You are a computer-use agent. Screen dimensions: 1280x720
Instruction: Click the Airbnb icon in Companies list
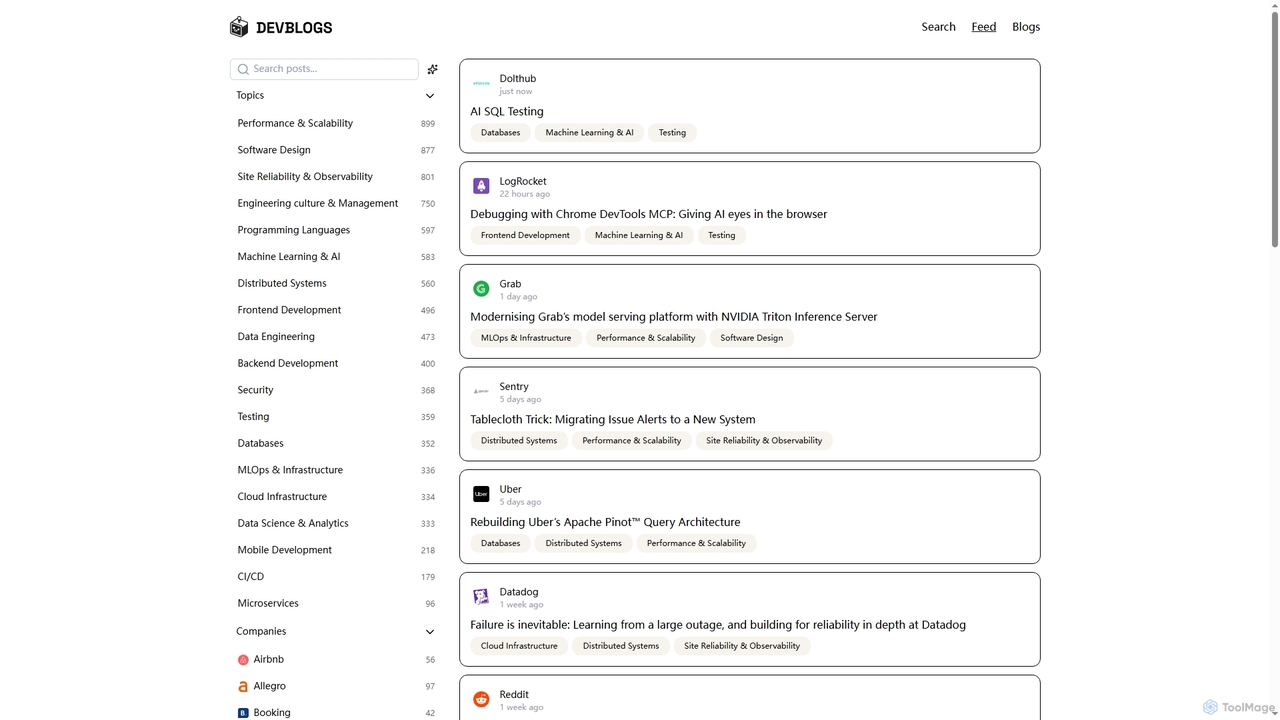[243, 660]
